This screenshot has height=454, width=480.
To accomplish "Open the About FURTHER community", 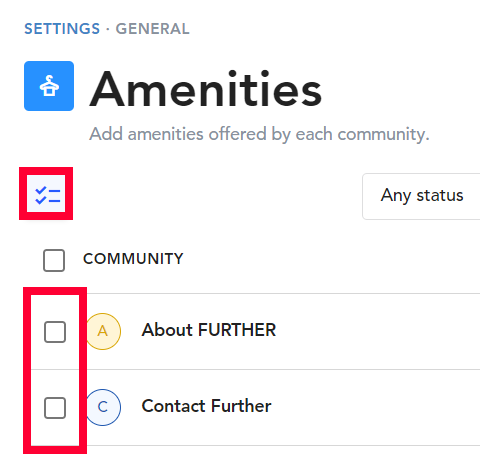I will [x=209, y=330].
